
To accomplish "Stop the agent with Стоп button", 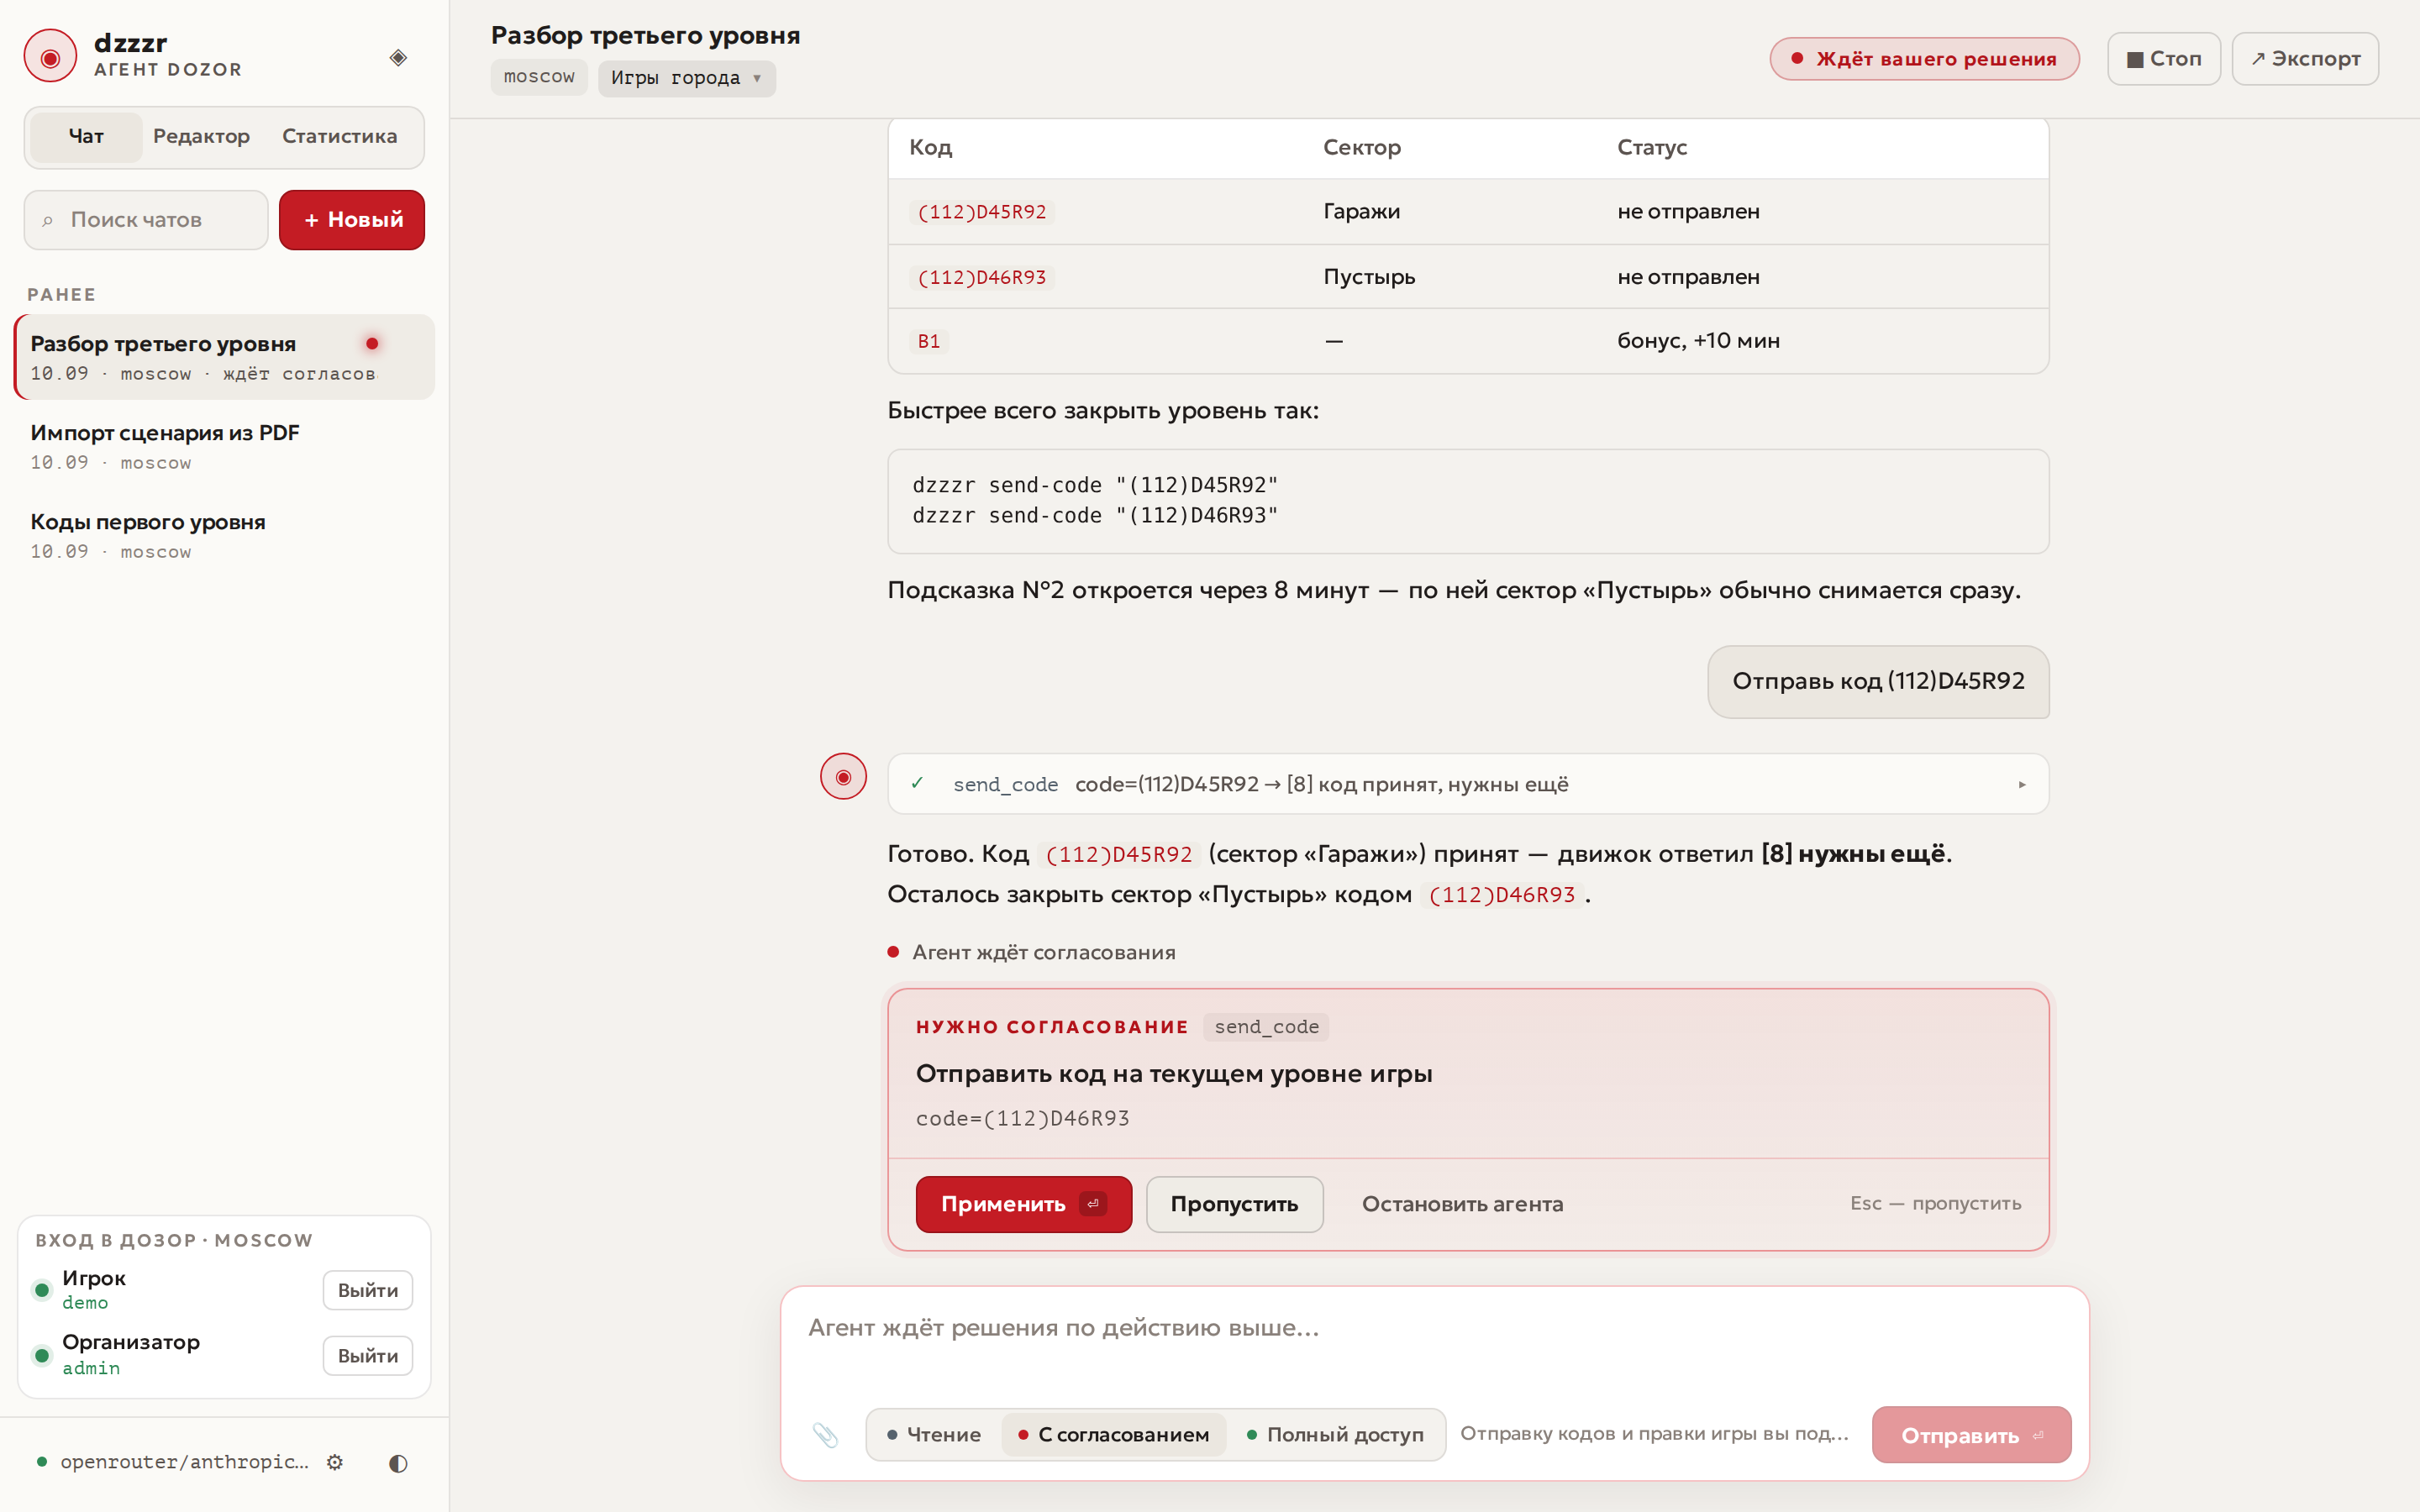I will click(x=2163, y=58).
